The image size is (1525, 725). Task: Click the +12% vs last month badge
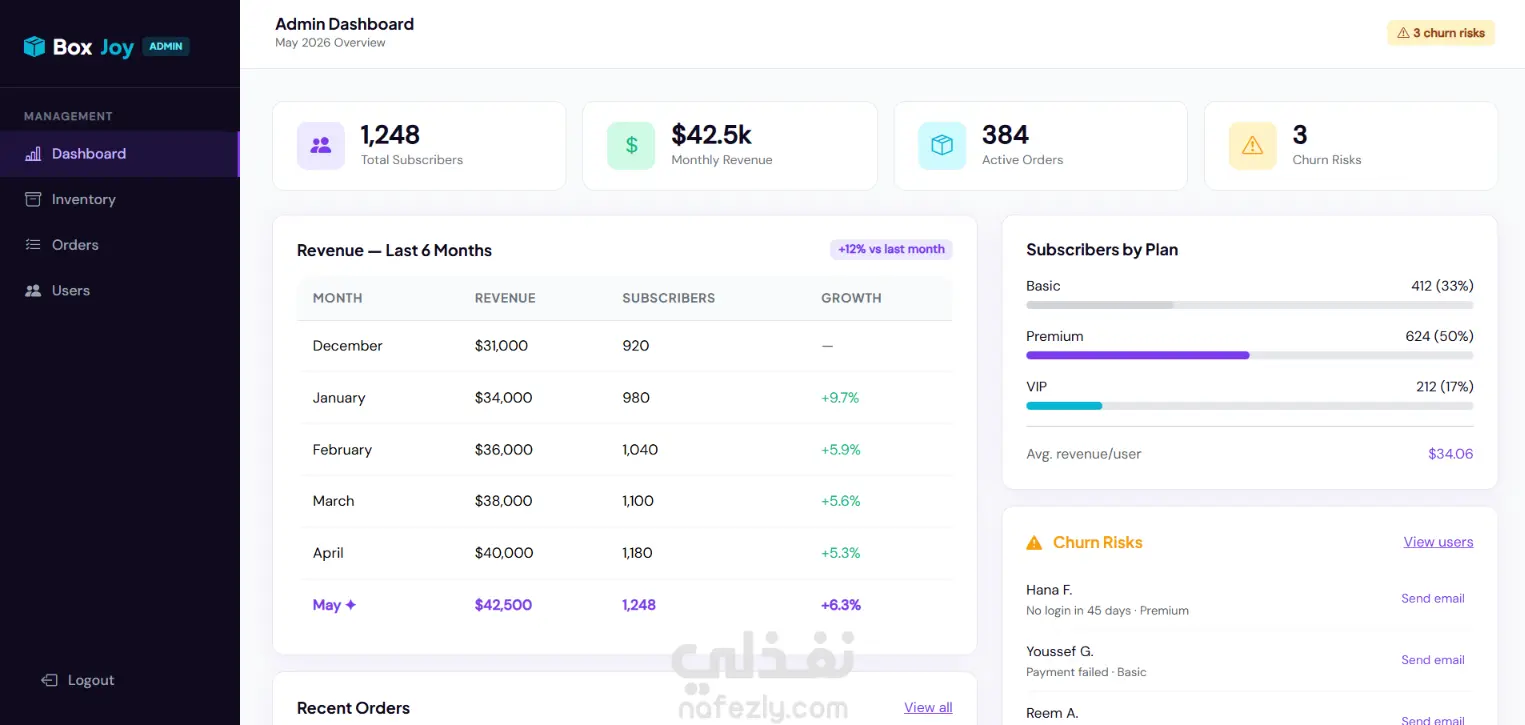coord(891,249)
